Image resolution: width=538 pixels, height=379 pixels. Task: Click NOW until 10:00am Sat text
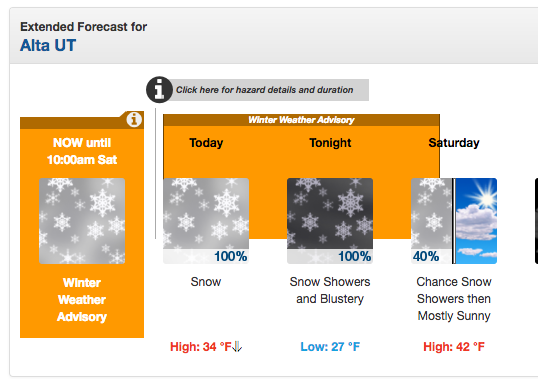82,151
